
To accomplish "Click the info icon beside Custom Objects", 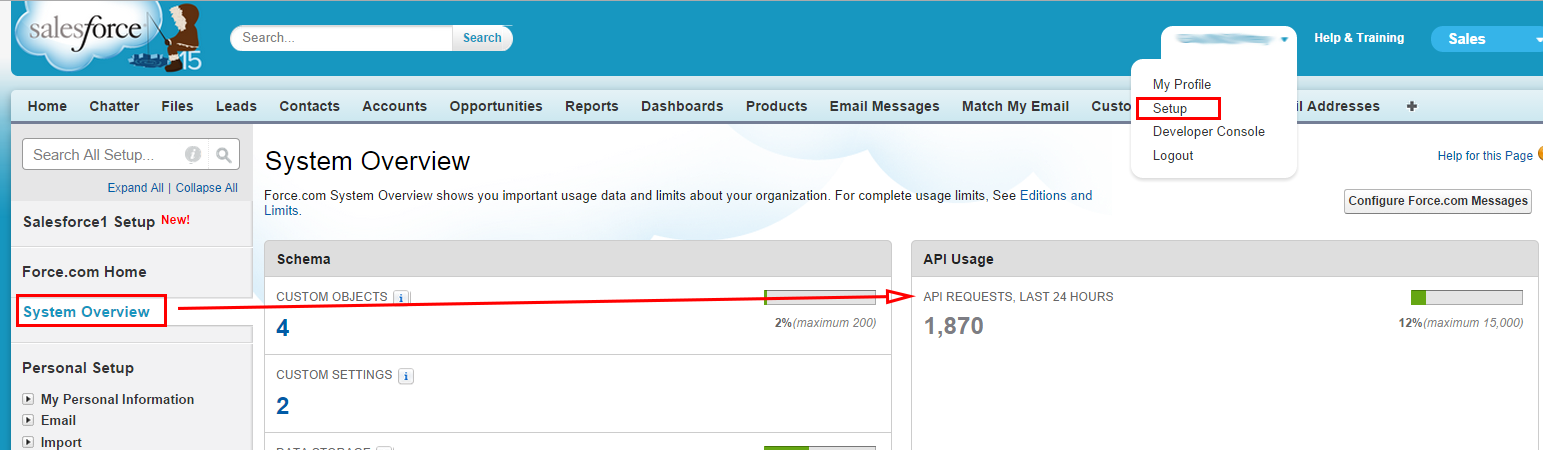I will (x=400, y=298).
